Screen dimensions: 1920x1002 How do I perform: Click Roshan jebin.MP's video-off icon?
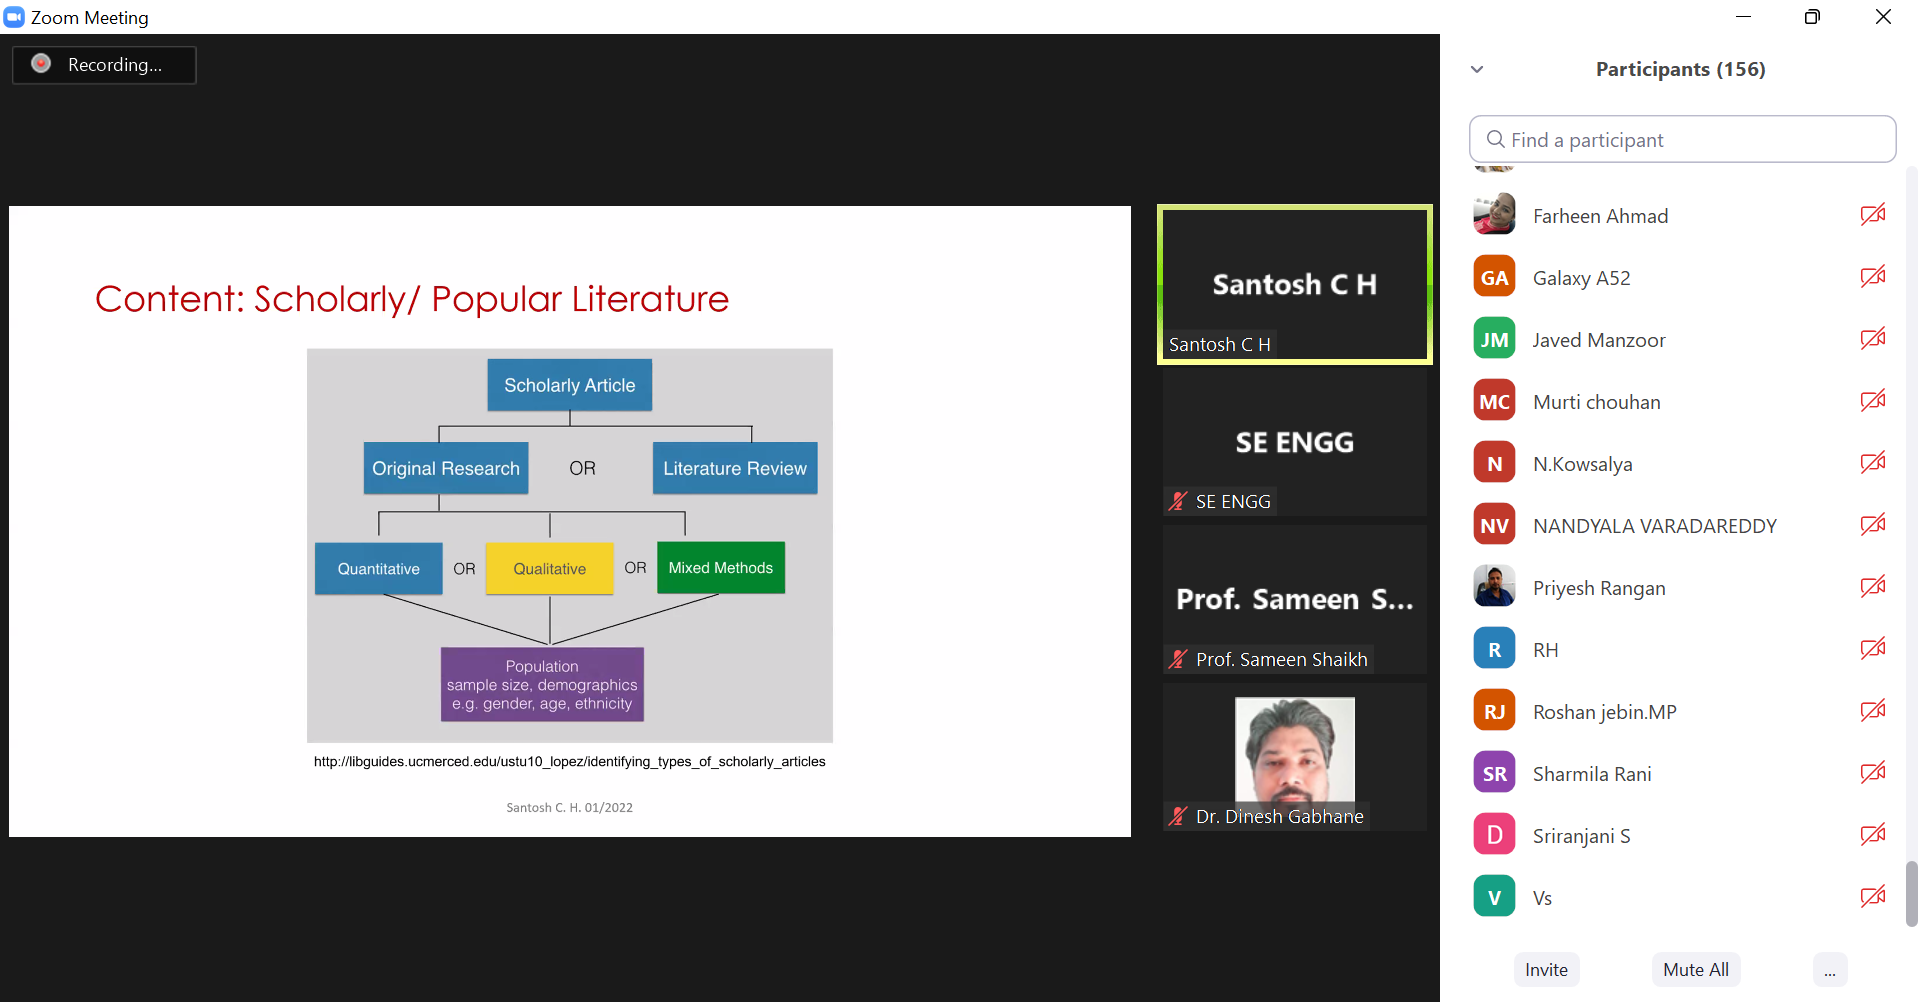[1873, 710]
